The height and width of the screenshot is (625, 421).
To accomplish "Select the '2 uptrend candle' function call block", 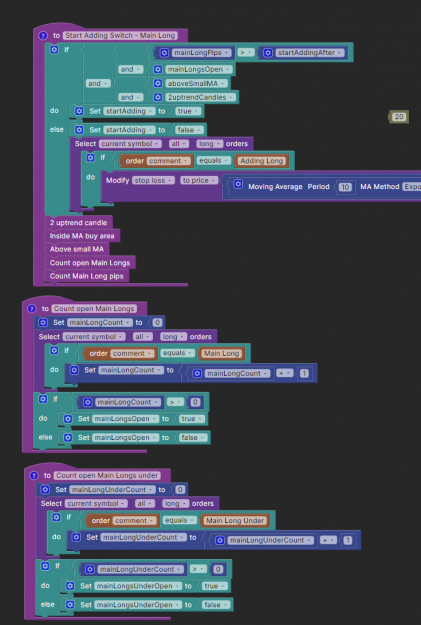I will click(79, 222).
